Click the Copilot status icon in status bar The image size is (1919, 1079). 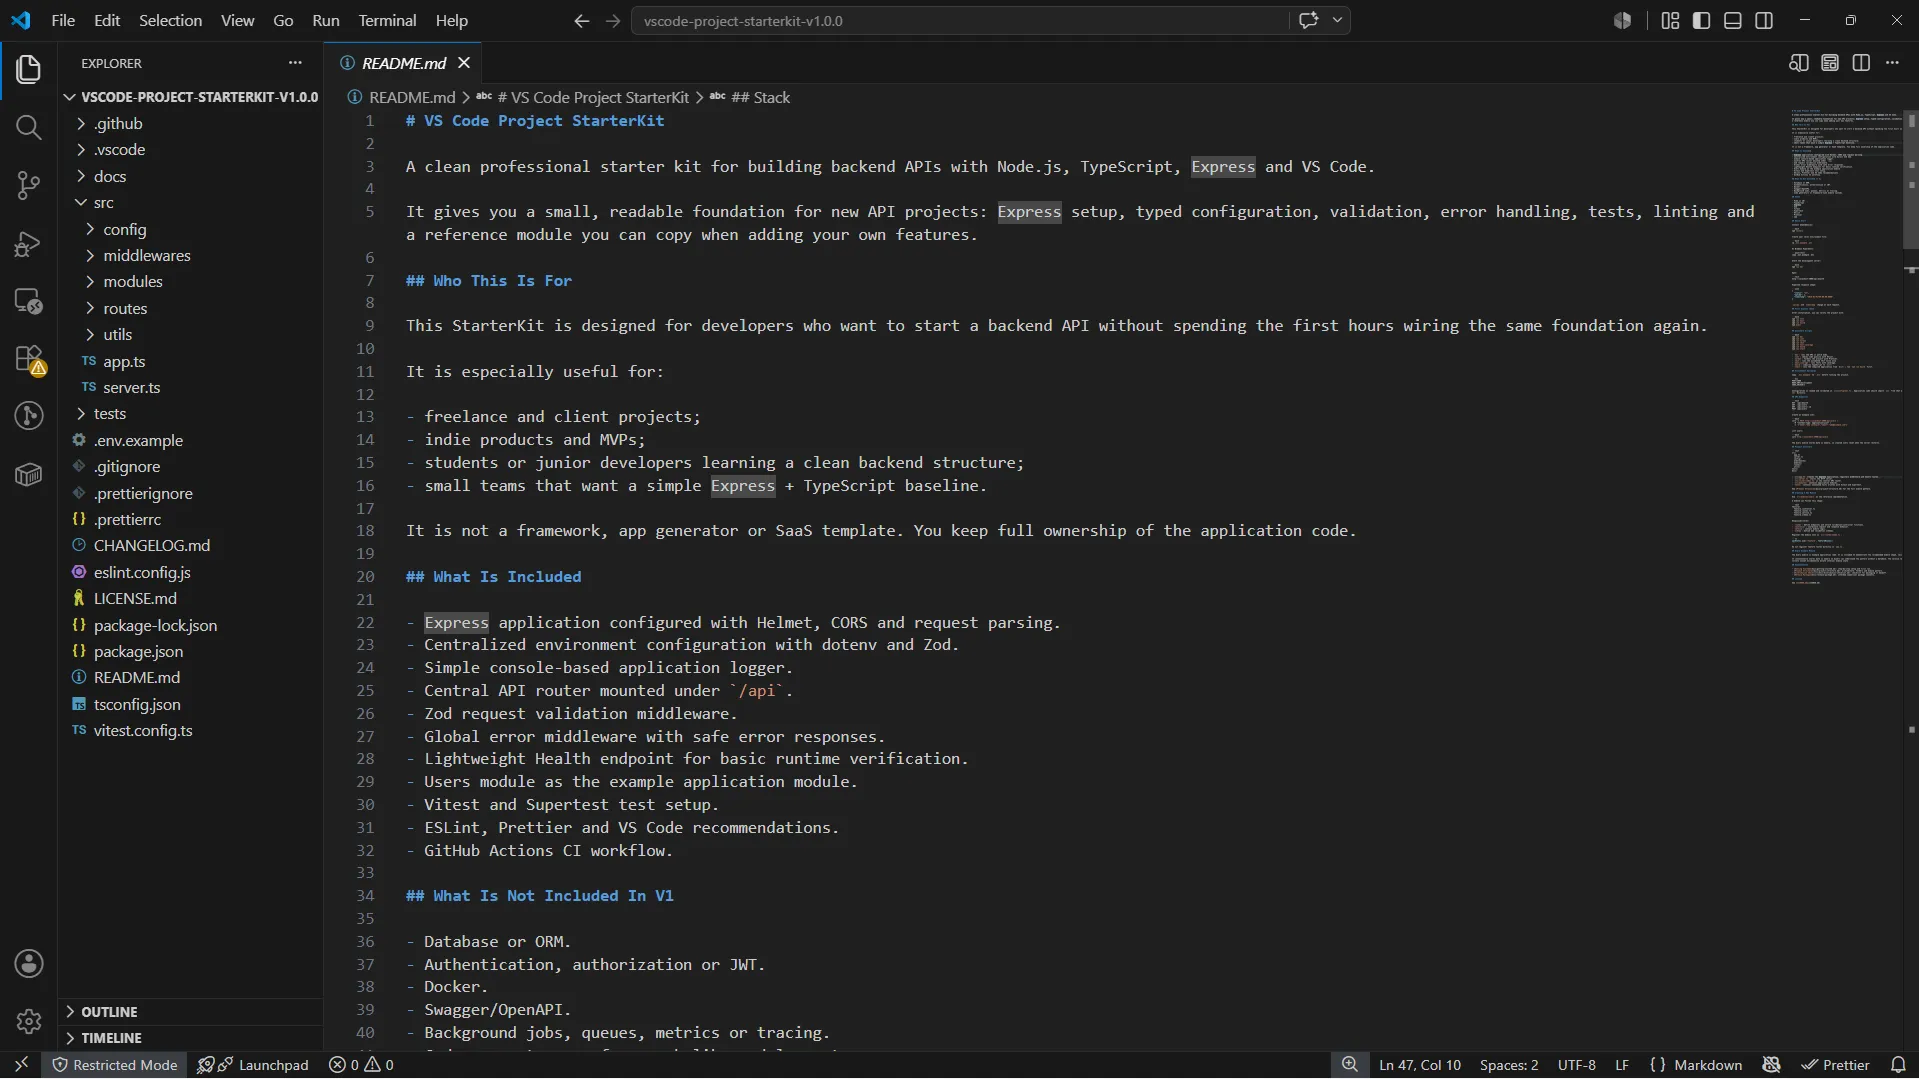(x=1771, y=1065)
